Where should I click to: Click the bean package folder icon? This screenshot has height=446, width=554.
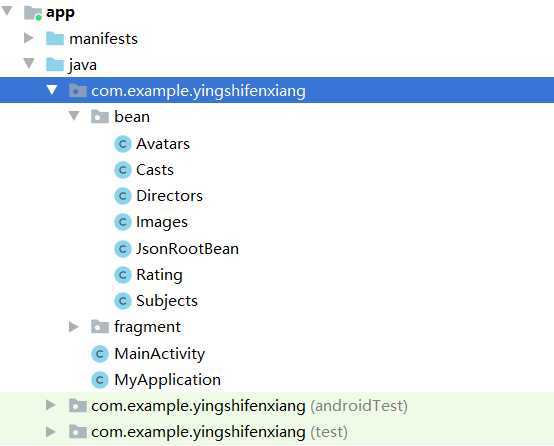pos(100,117)
